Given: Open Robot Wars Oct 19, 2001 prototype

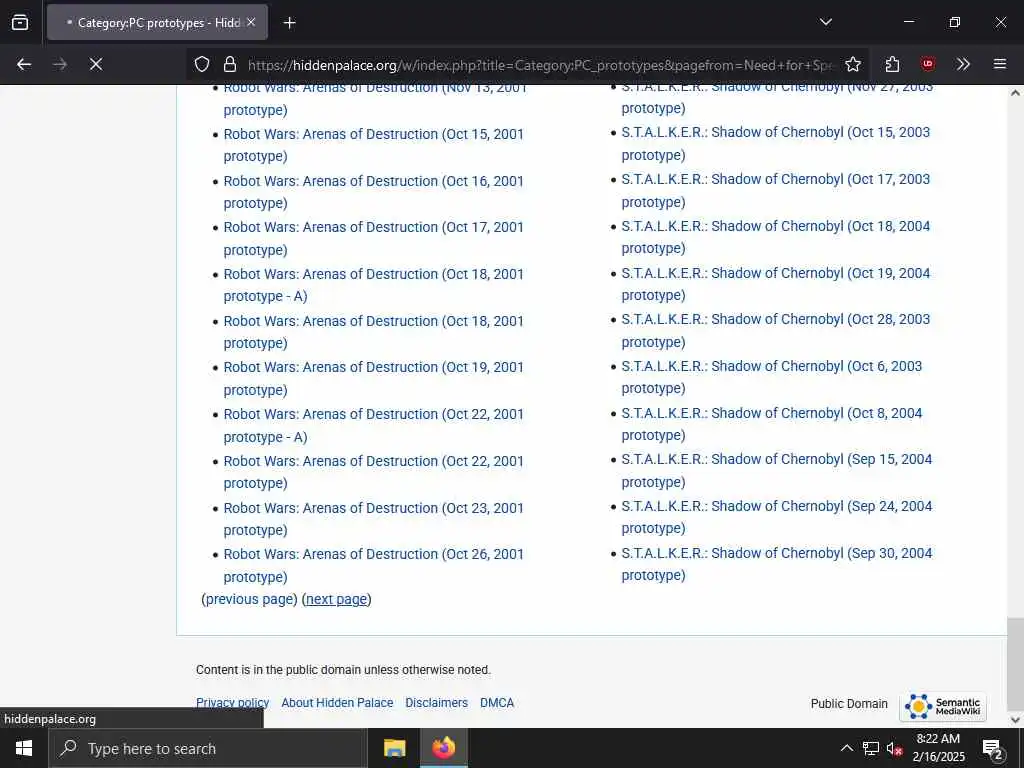Looking at the screenshot, I should (374, 379).
